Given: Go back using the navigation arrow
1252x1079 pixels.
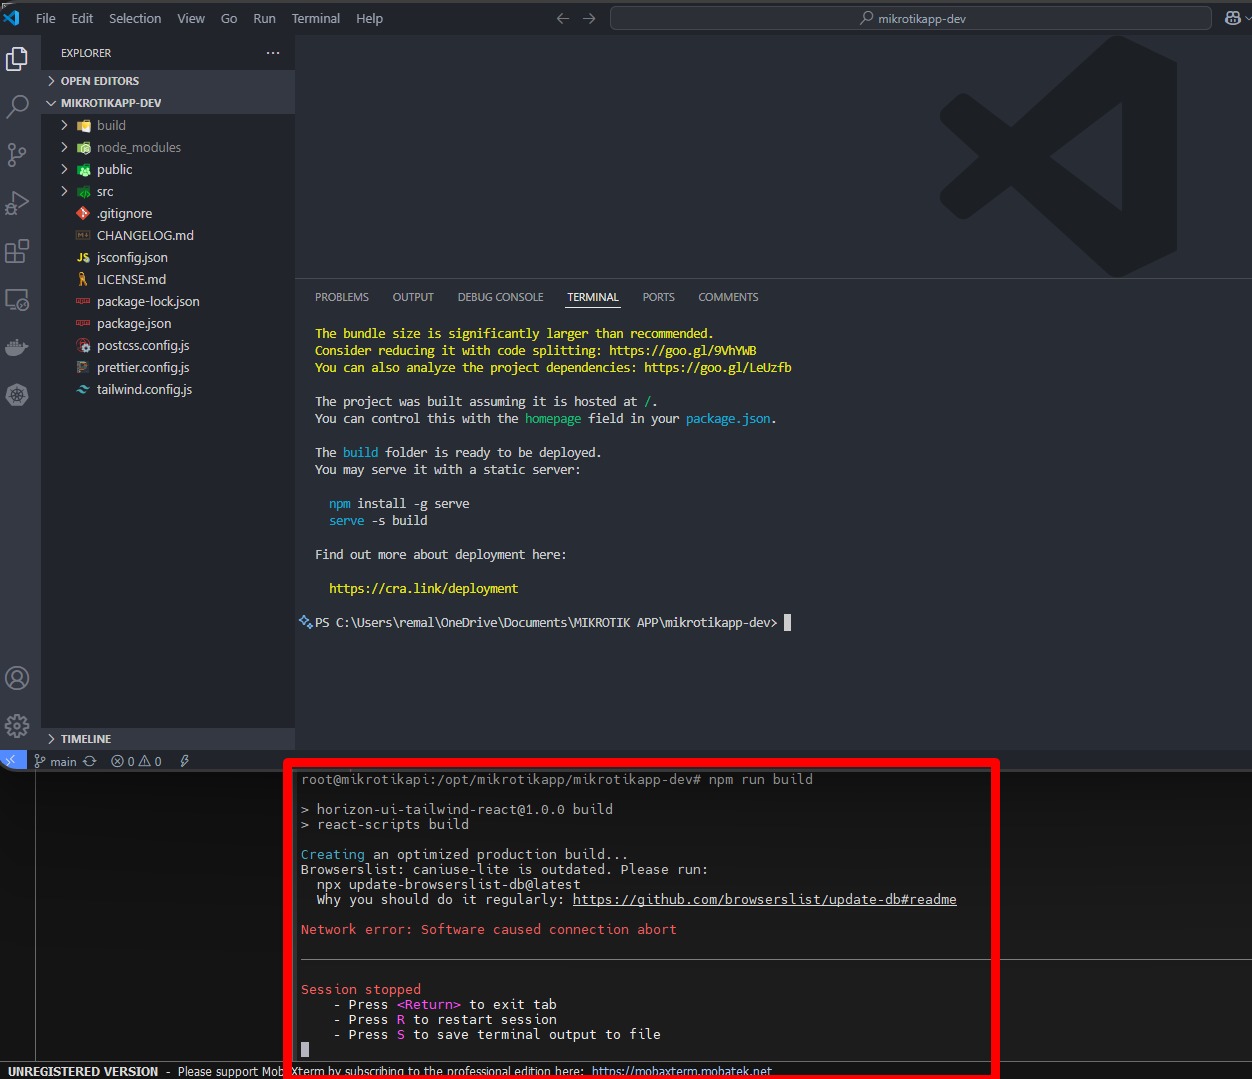Looking at the screenshot, I should tap(563, 18).
